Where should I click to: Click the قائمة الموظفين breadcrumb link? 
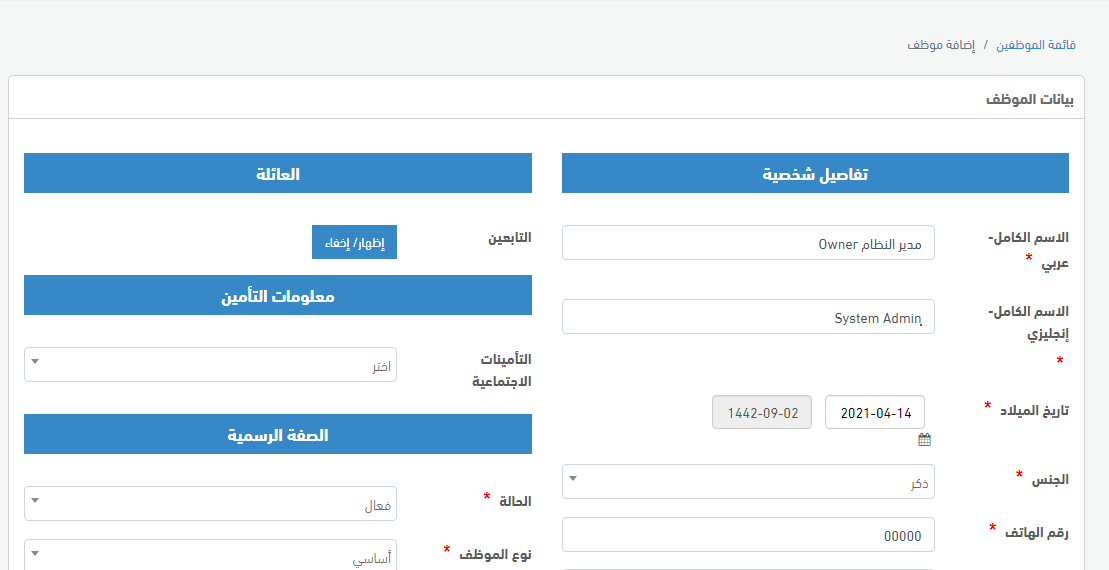pos(1036,45)
